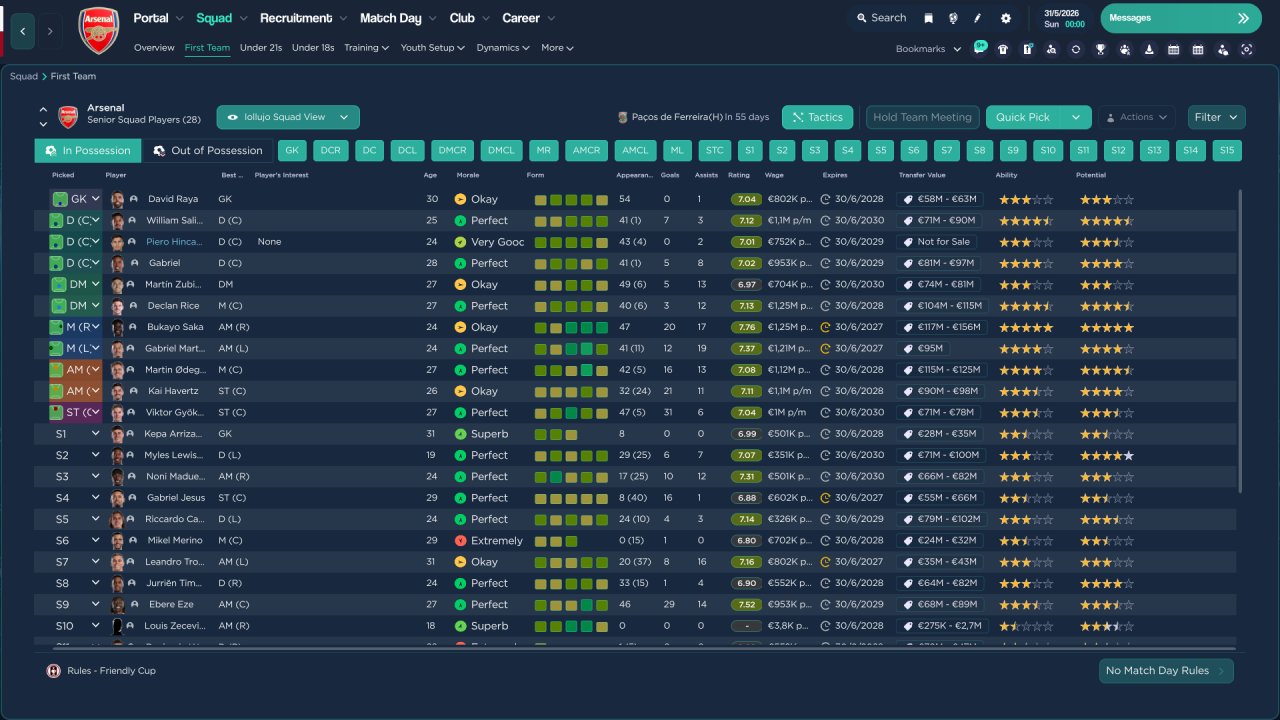Switch to Out of Possession view

[207, 151]
